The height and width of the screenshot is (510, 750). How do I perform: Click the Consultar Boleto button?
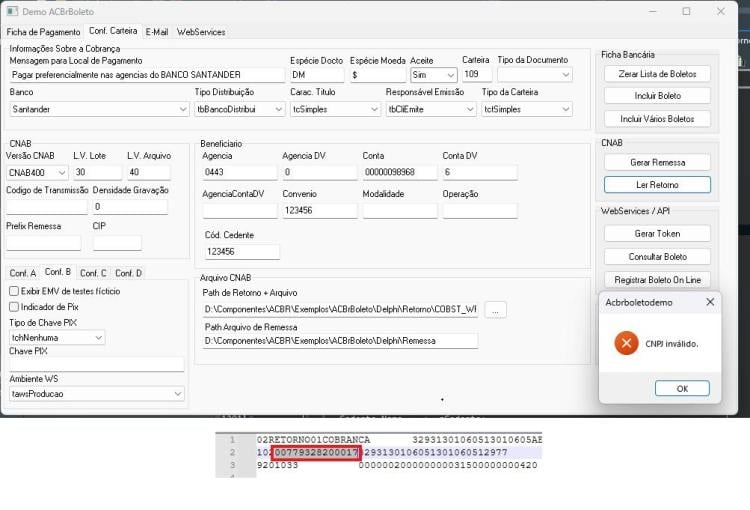(x=657, y=256)
